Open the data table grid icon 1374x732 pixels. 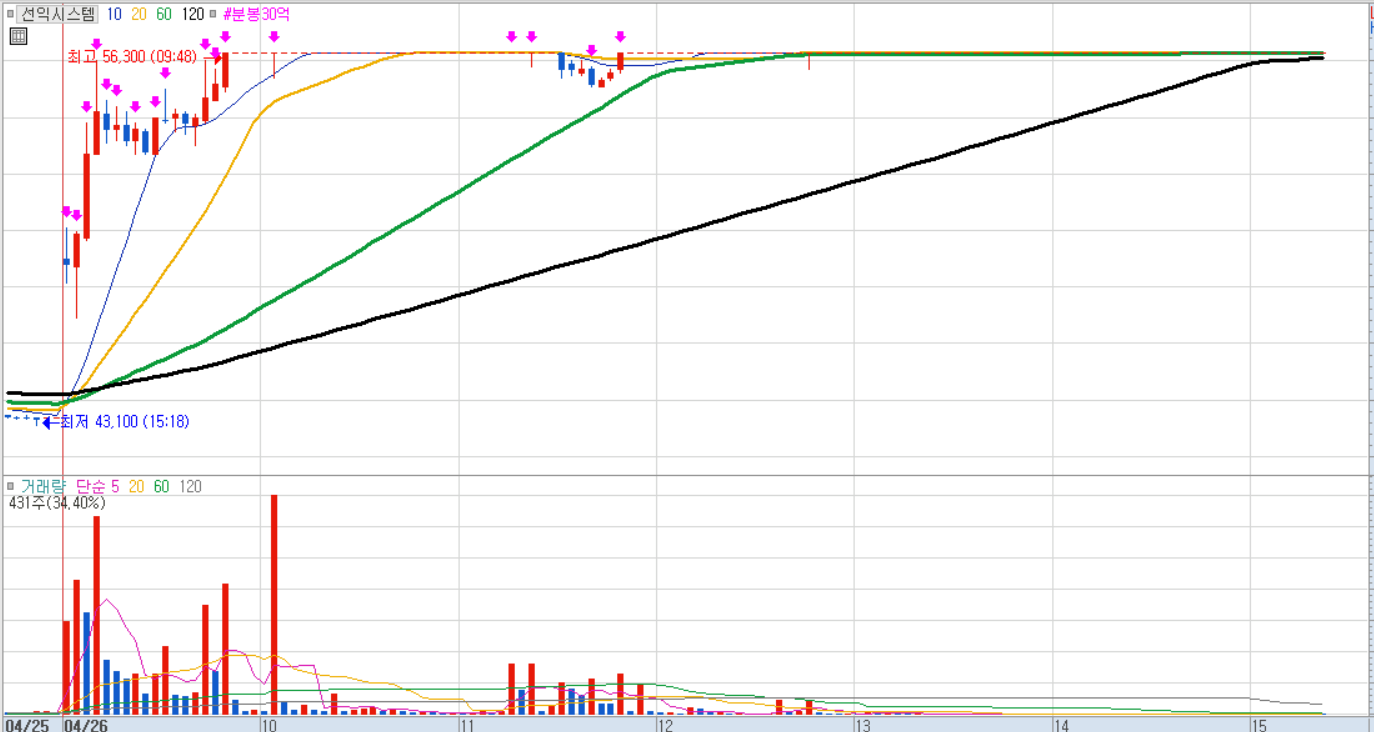click(18, 37)
